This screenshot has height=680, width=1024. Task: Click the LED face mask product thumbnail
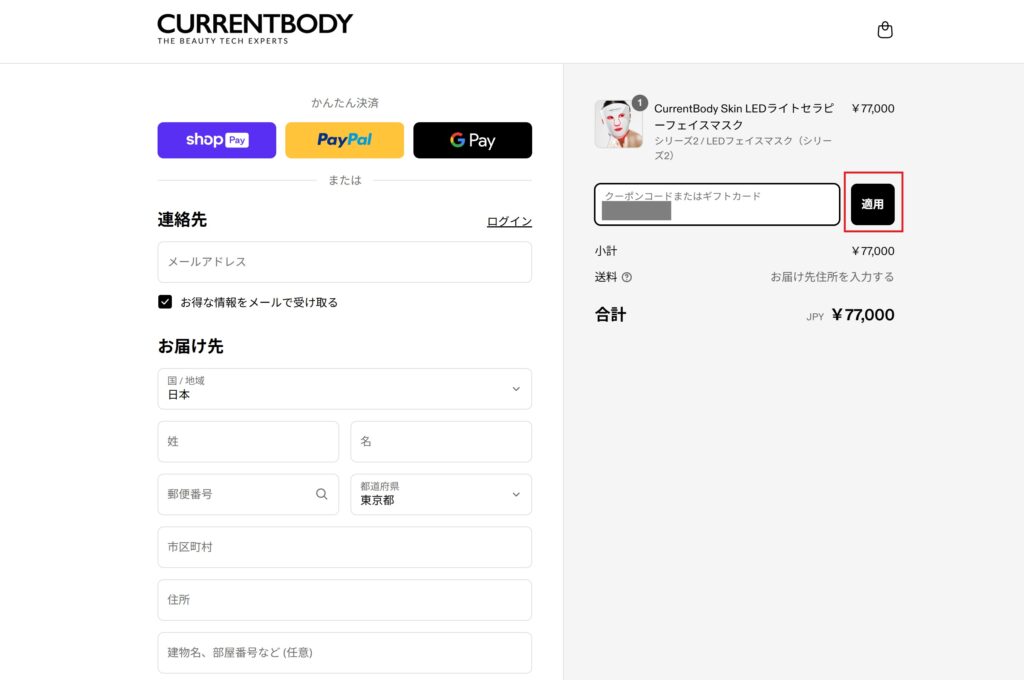pyautogui.click(x=618, y=123)
